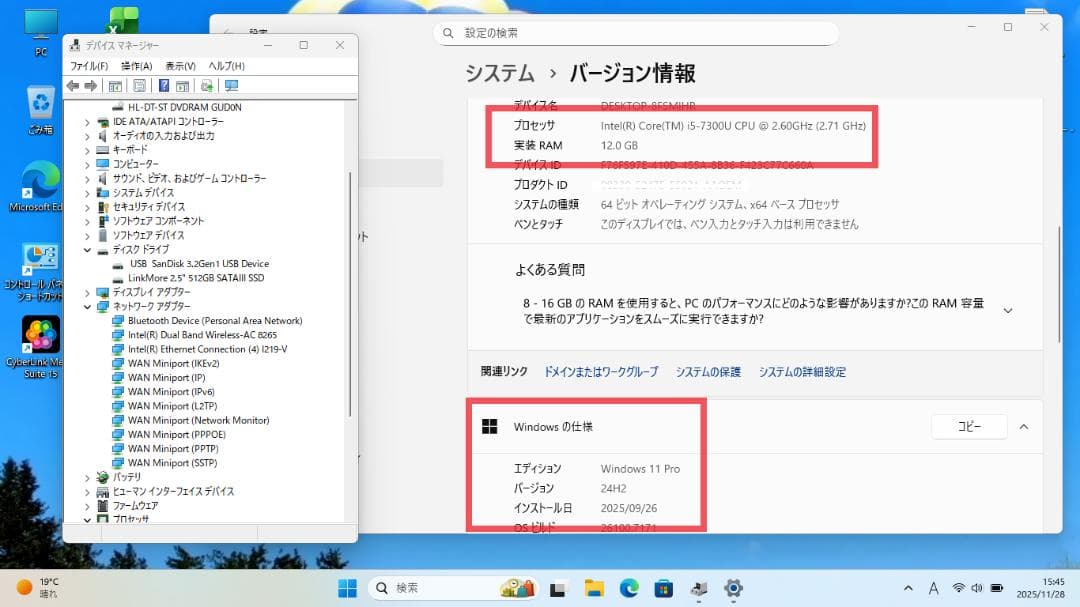
Task: Click the back arrow in Device Manager toolbar
Action: point(73,86)
